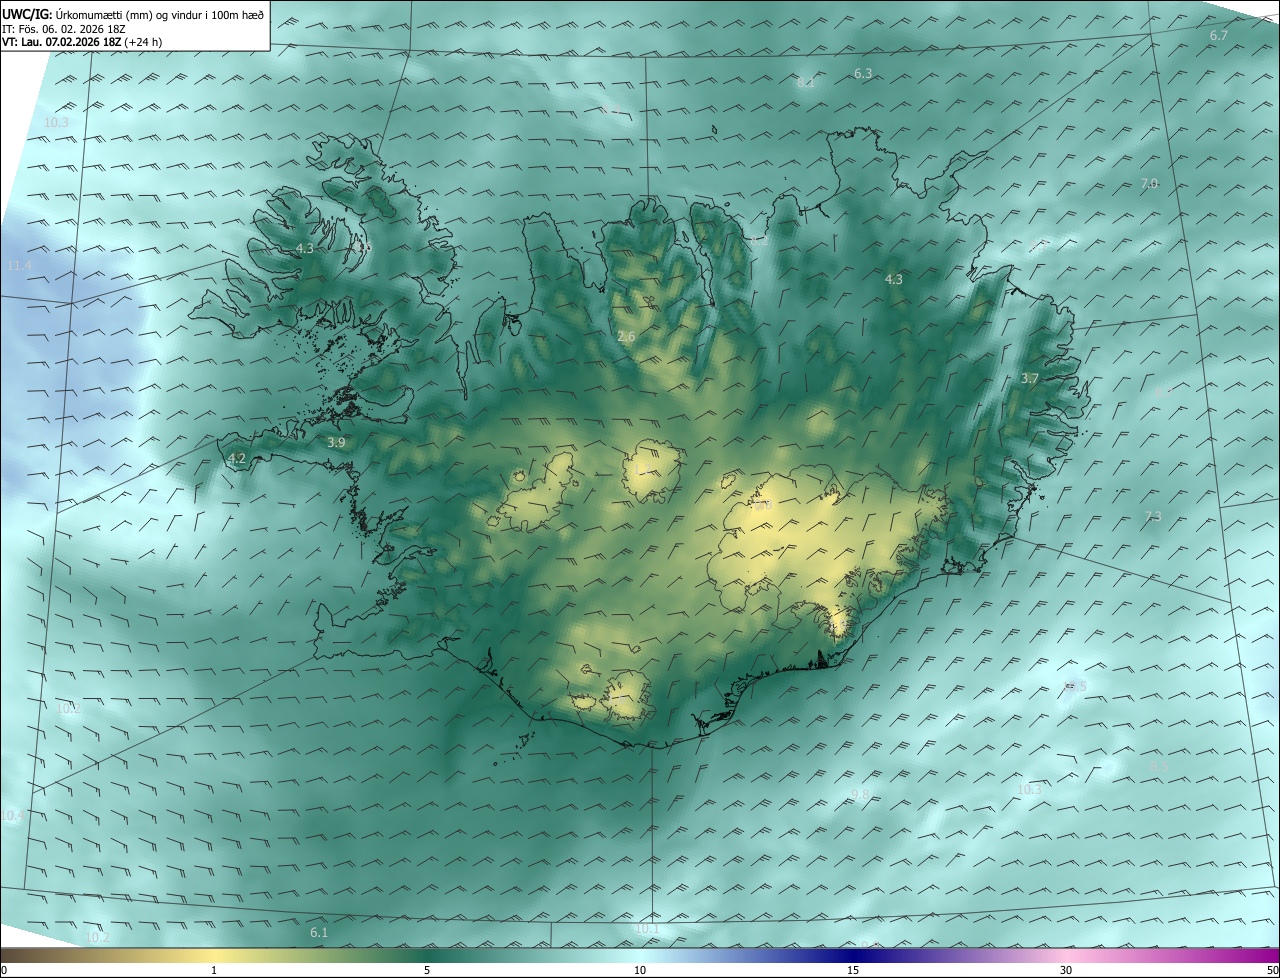Click the color scale tick label 5
Viewport: 1280px width, 978px height.
pyautogui.click(x=427, y=970)
